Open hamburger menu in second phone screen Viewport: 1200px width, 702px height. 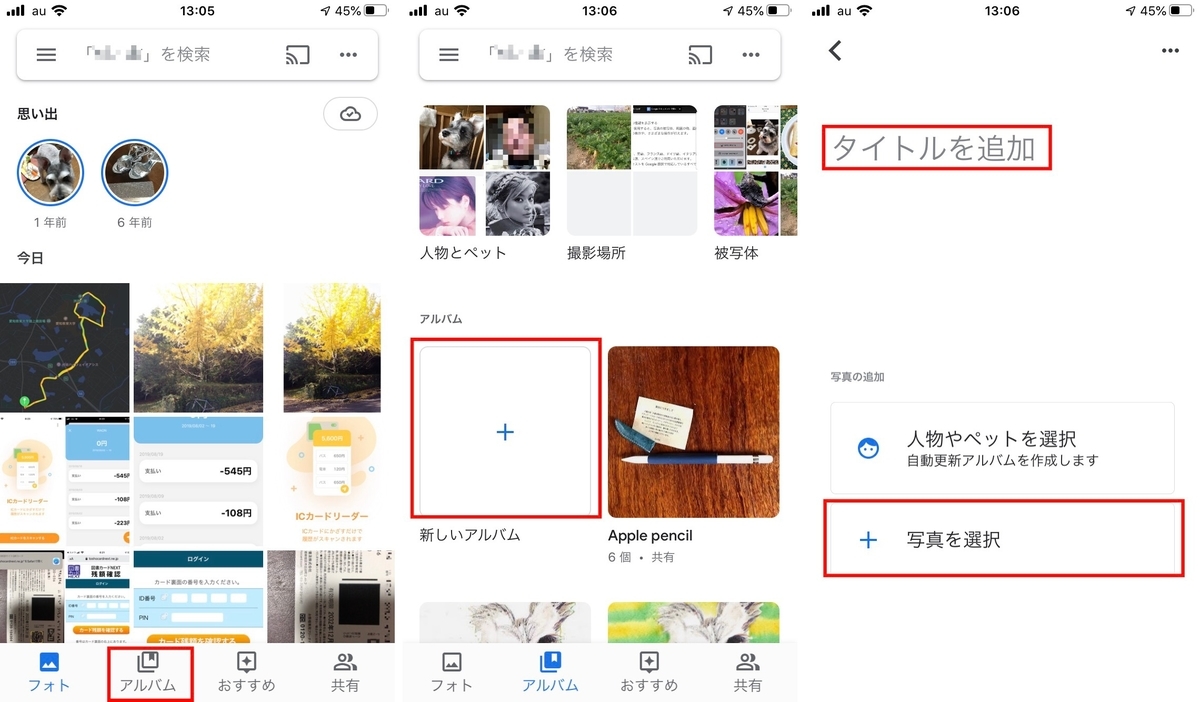(449, 55)
